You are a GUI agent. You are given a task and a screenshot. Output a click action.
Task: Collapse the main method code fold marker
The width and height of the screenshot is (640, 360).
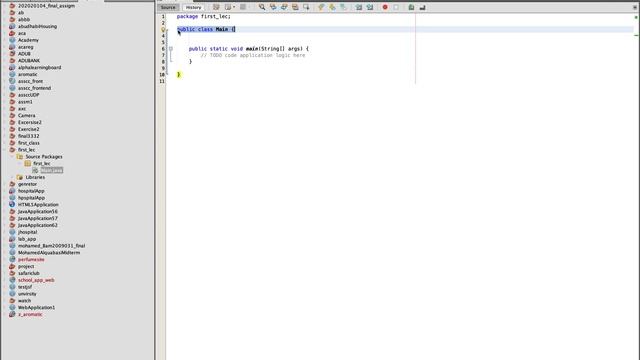[171, 49]
